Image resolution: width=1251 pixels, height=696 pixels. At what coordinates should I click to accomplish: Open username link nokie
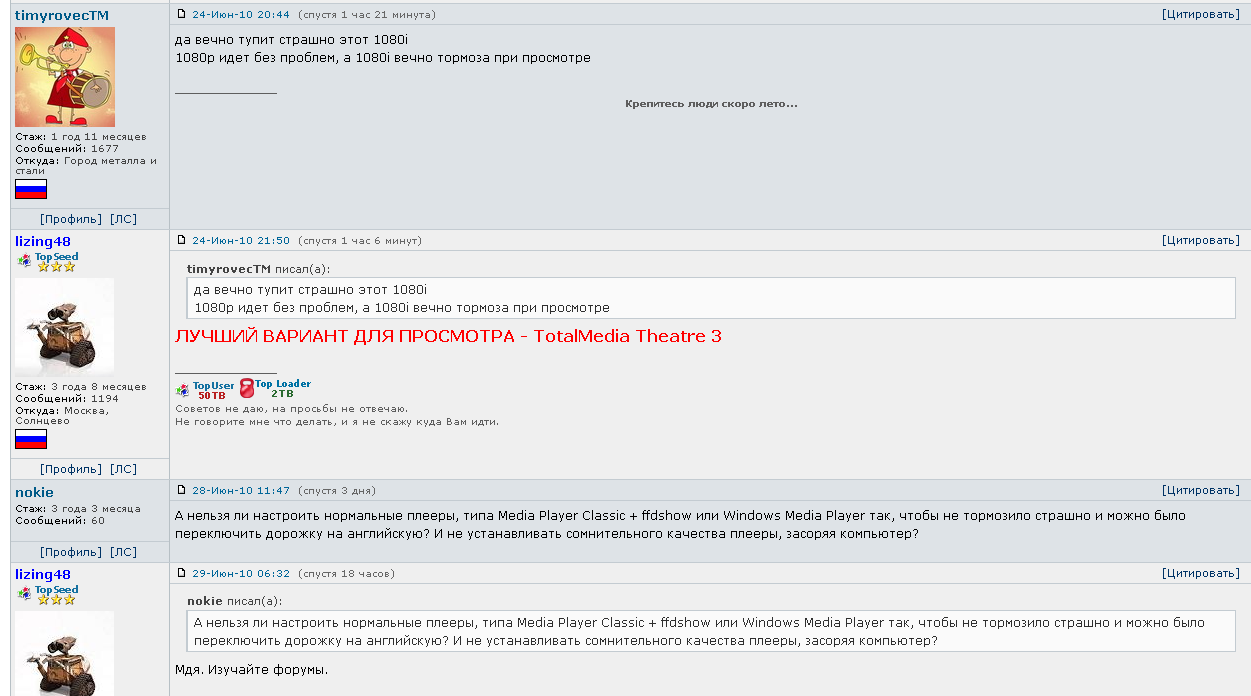click(x=34, y=492)
